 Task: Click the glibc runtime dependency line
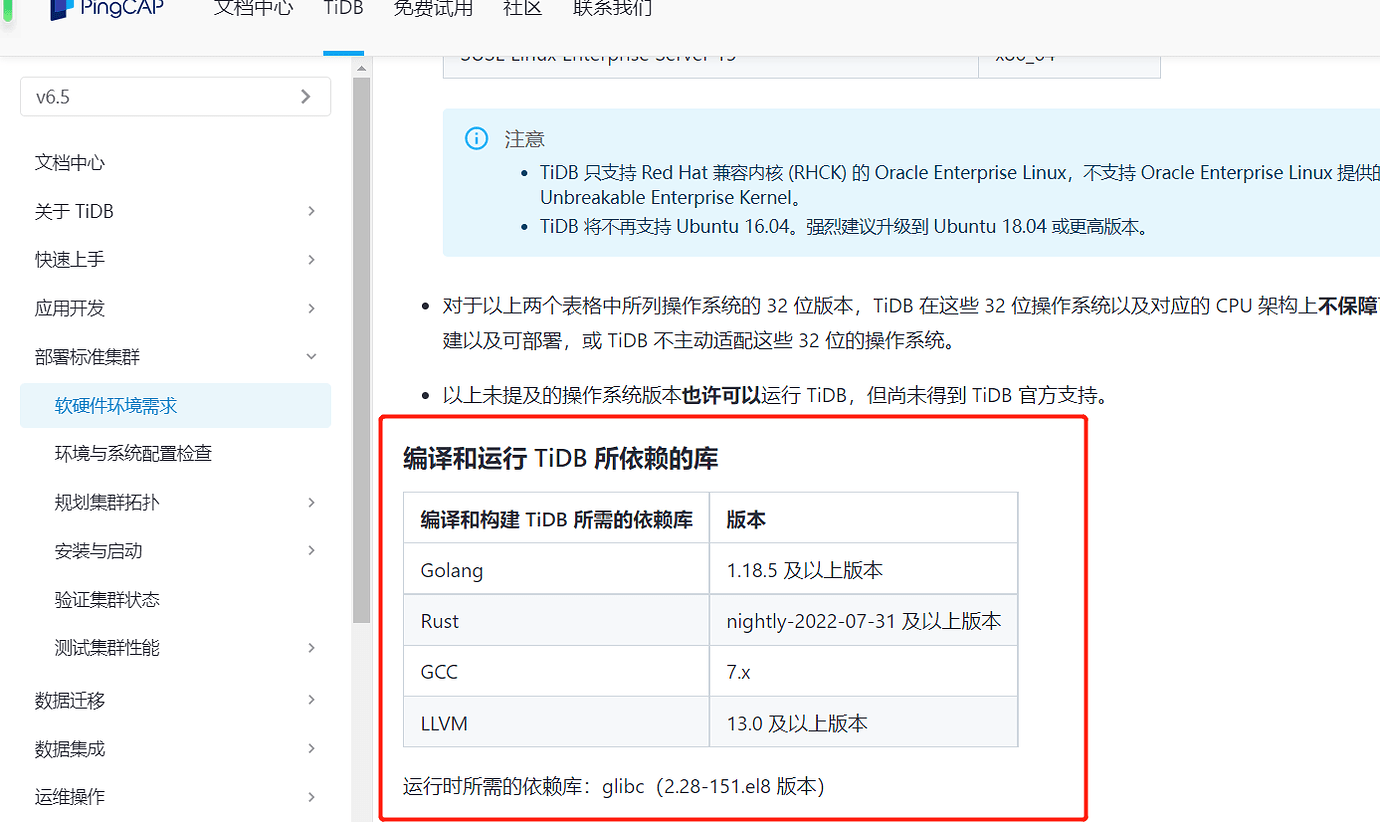pos(614,786)
